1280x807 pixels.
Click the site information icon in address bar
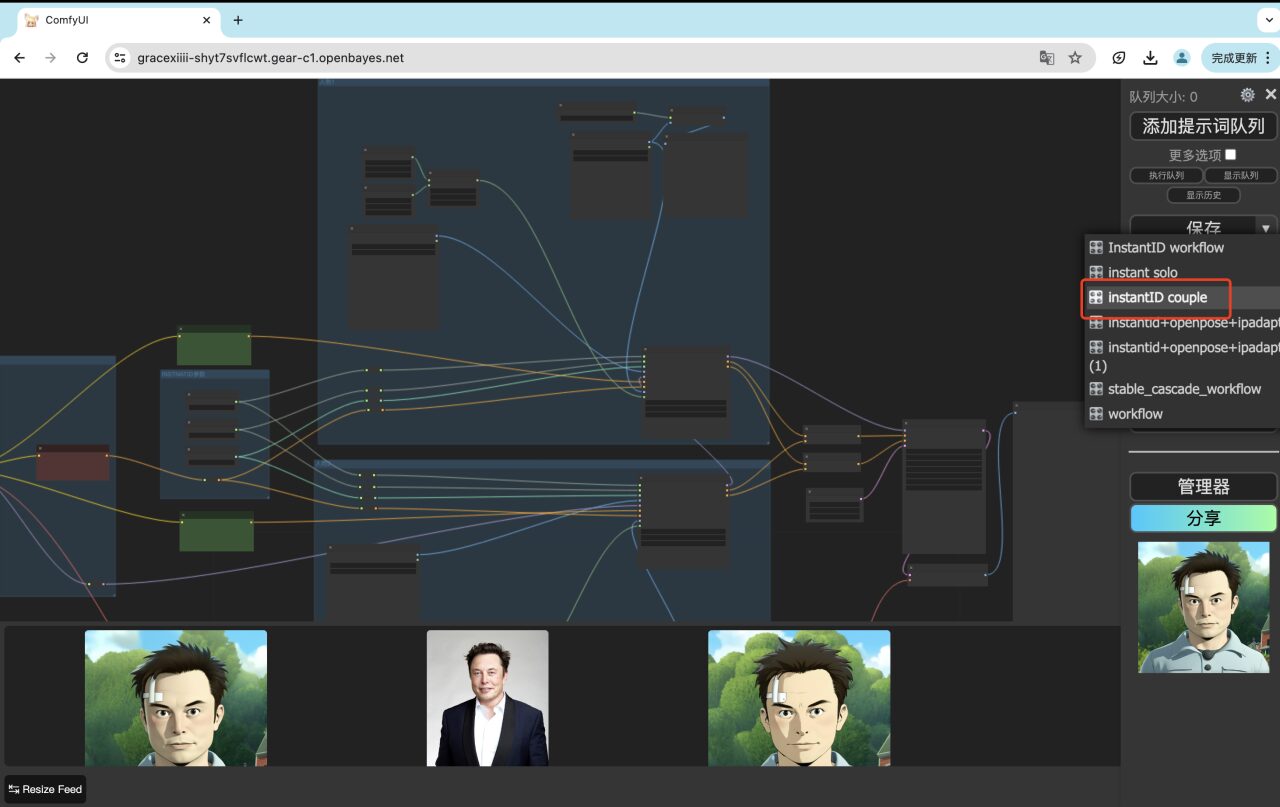point(120,58)
